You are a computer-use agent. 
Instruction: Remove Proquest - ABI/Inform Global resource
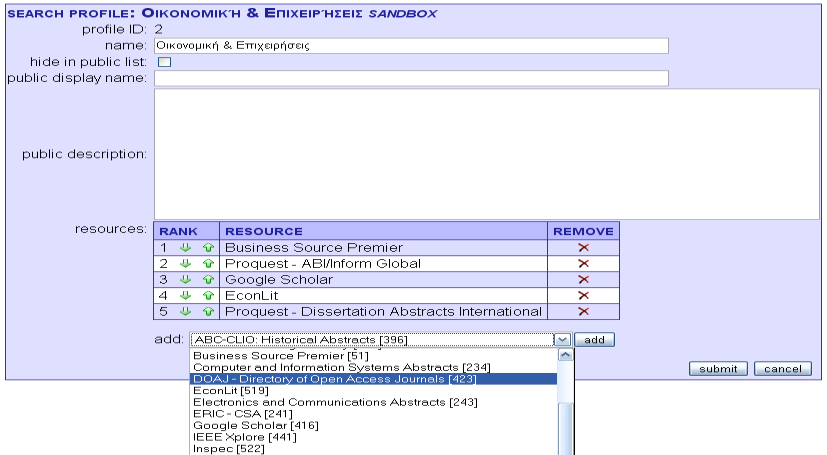[583, 263]
